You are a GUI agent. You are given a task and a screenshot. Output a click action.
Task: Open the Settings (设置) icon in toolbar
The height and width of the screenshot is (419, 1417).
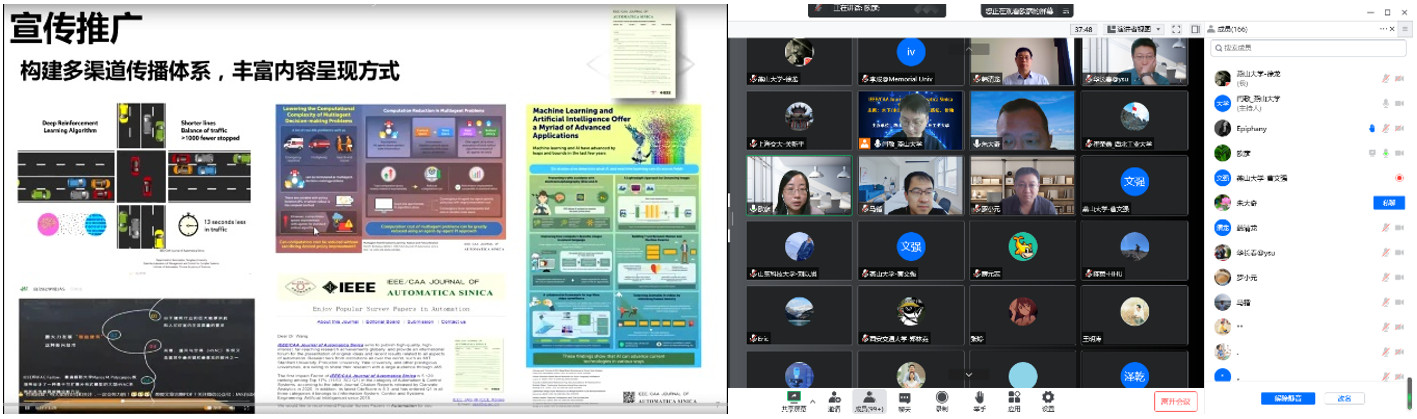[x=1048, y=400]
